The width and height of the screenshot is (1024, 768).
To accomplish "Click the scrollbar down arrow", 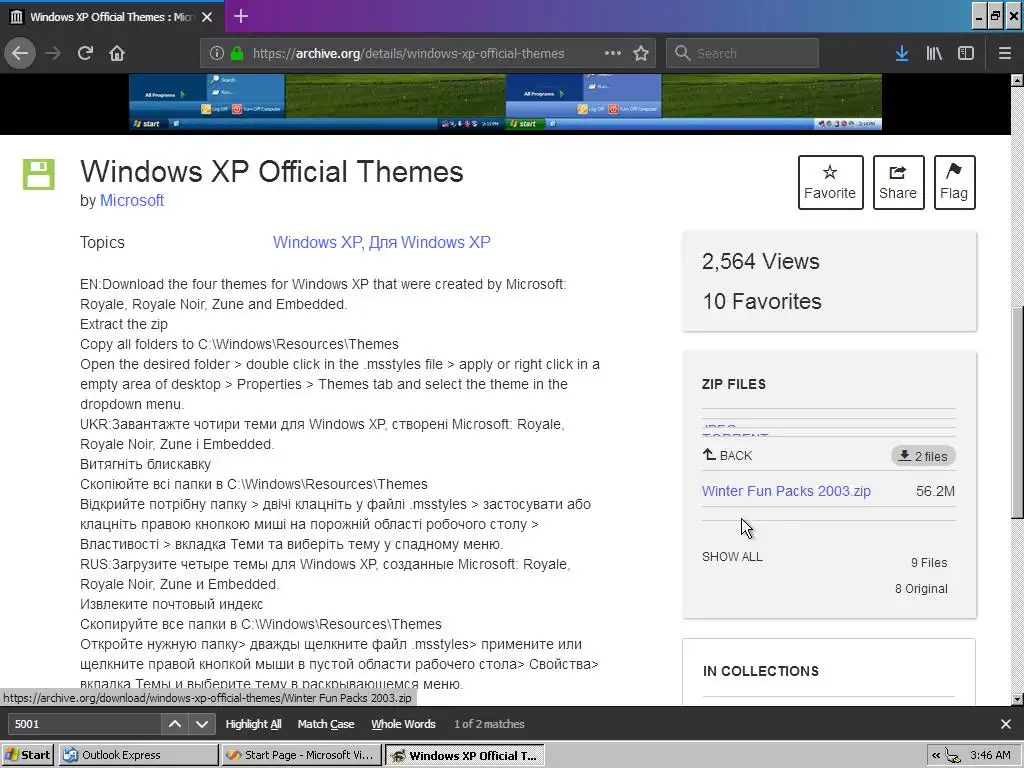I will coord(1017,699).
